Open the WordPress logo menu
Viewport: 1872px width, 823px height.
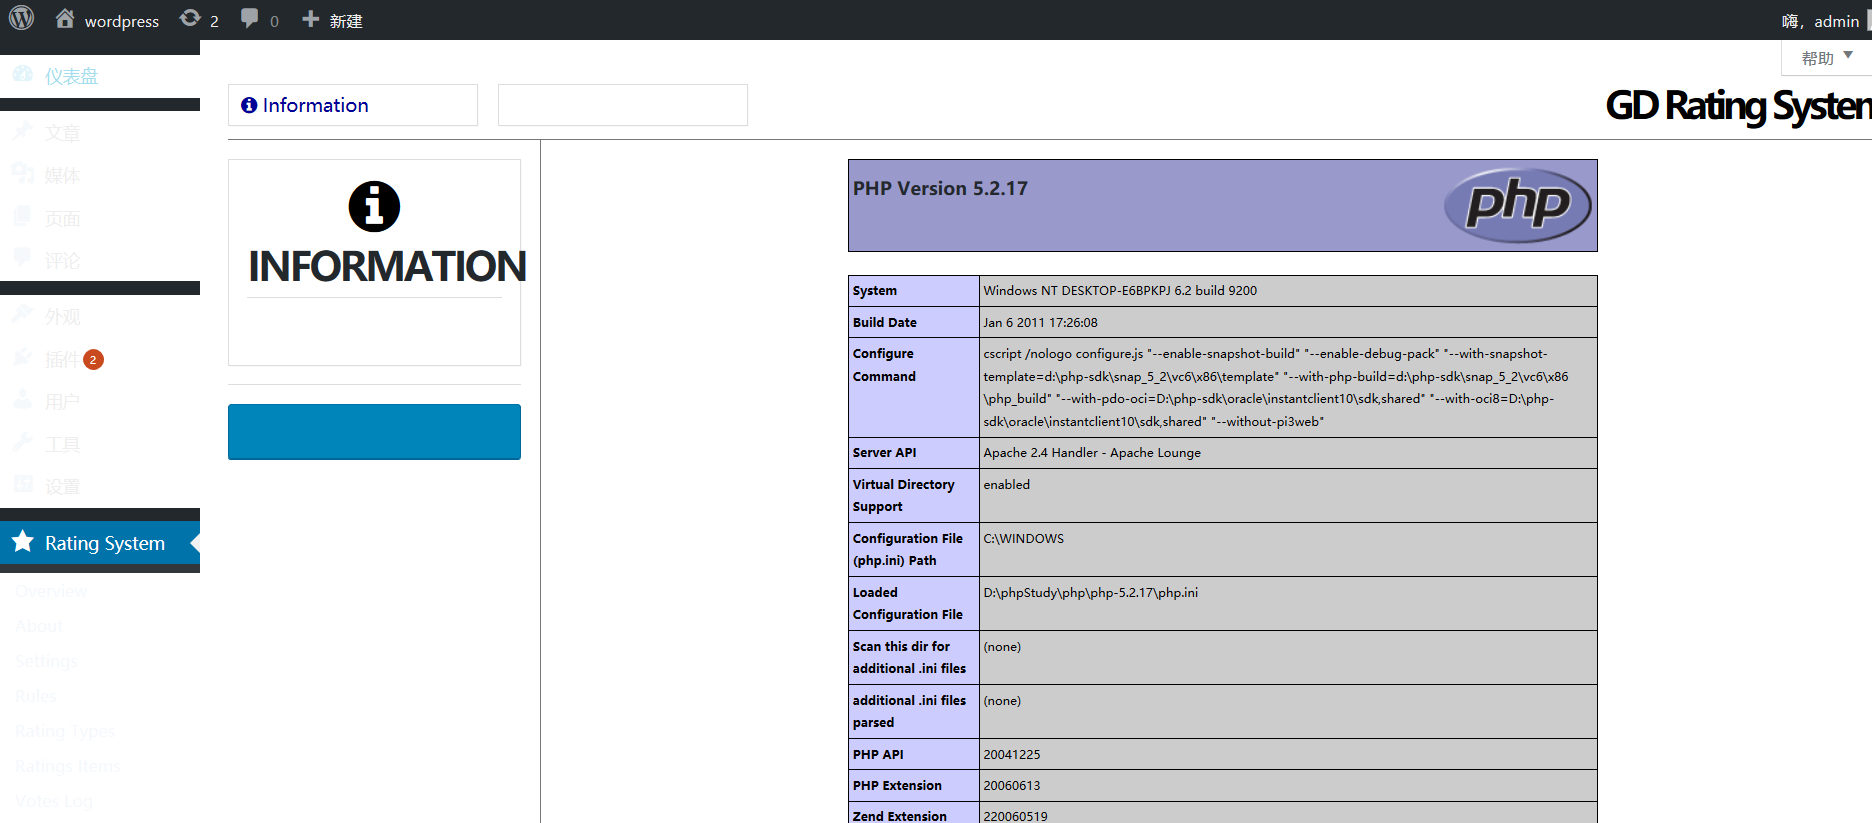[x=21, y=18]
